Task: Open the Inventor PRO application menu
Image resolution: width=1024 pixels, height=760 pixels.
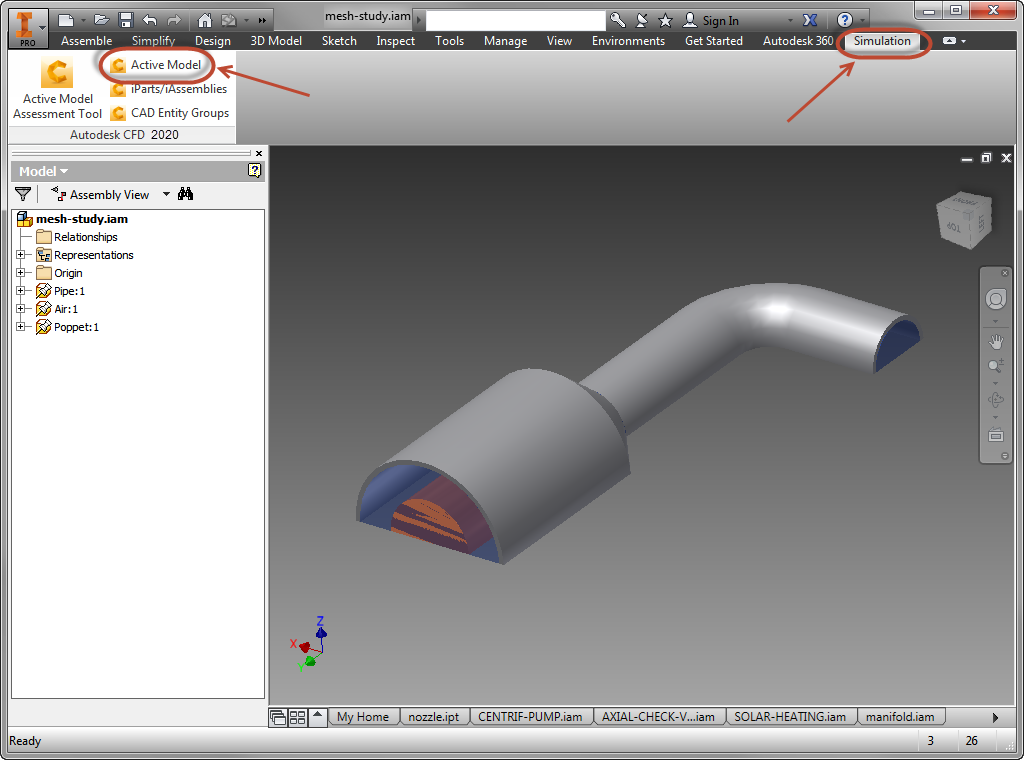Action: point(27,29)
